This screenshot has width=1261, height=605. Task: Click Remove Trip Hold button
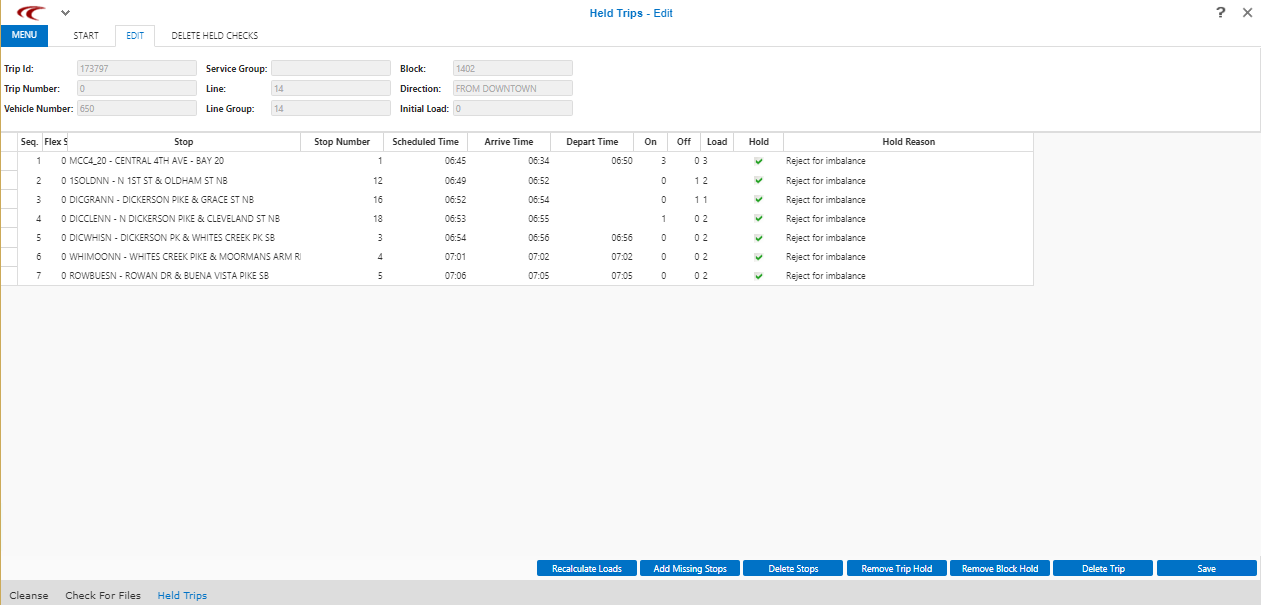point(896,569)
